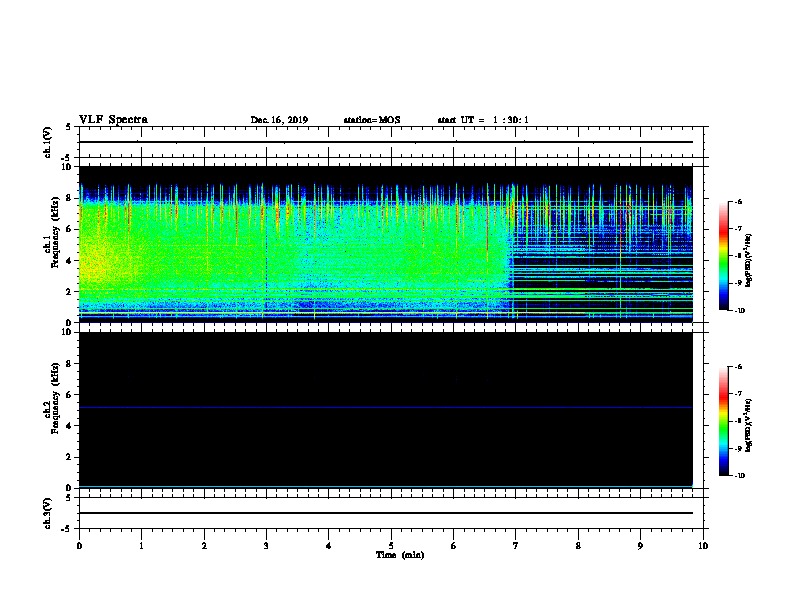
Task: Click the ch.1 voltage waveform trace
Action: click(x=386, y=142)
